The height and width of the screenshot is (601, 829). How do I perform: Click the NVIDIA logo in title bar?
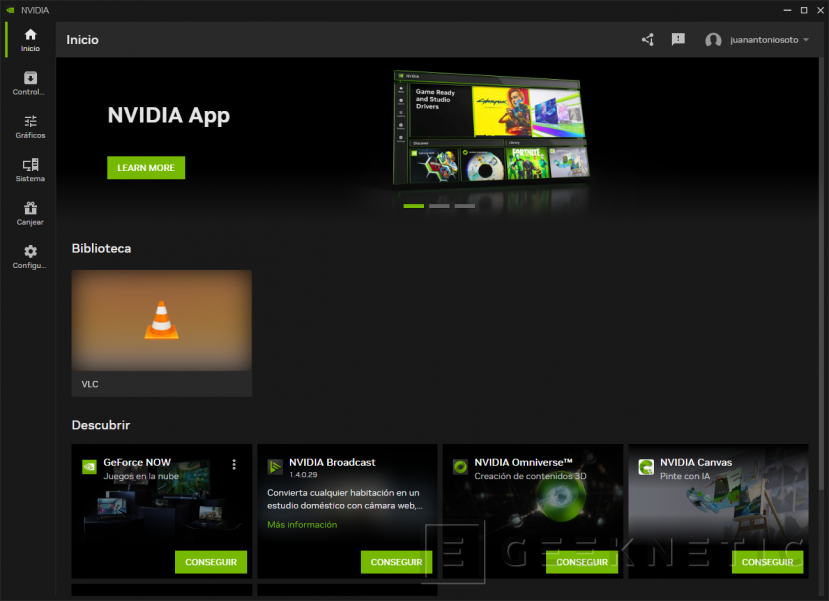point(10,10)
